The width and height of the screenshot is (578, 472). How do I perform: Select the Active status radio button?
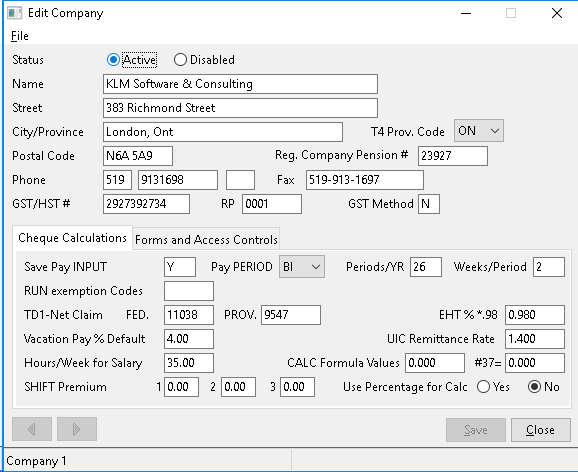point(113,59)
